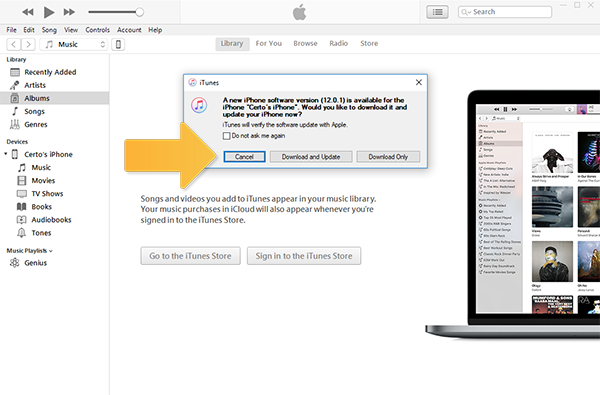Screen dimensions: 600x395
Task: Click the Songs music note icon
Action: 15,111
